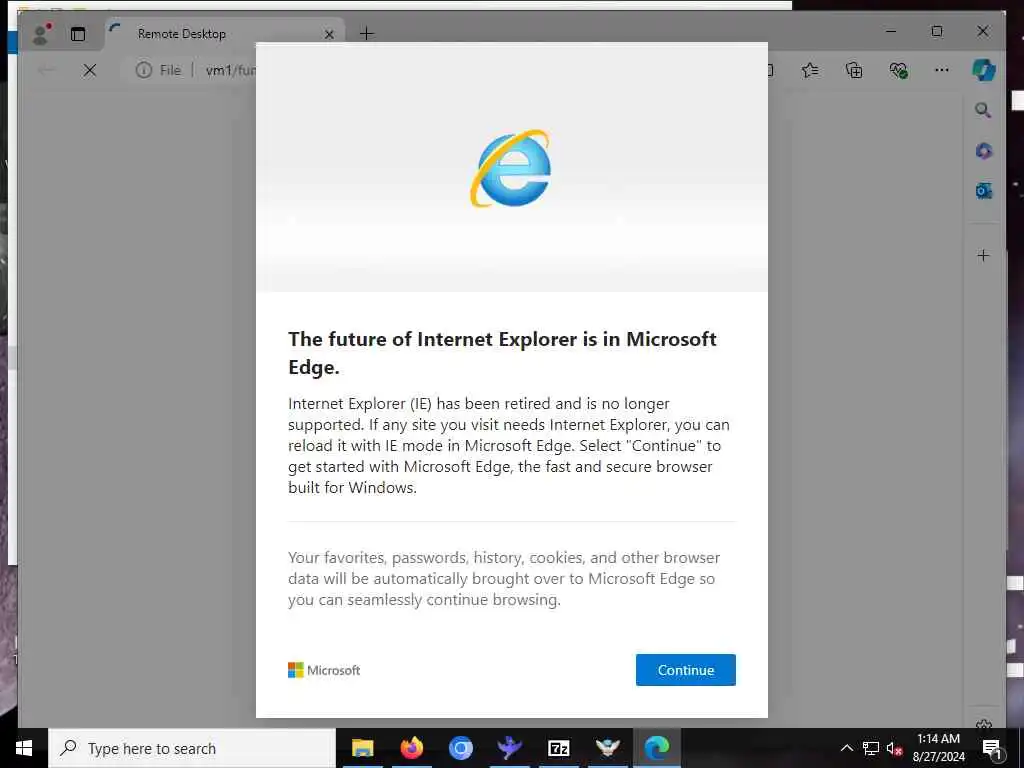Open sidebar settings gear icon
This screenshot has width=1024, height=768.
click(x=984, y=724)
